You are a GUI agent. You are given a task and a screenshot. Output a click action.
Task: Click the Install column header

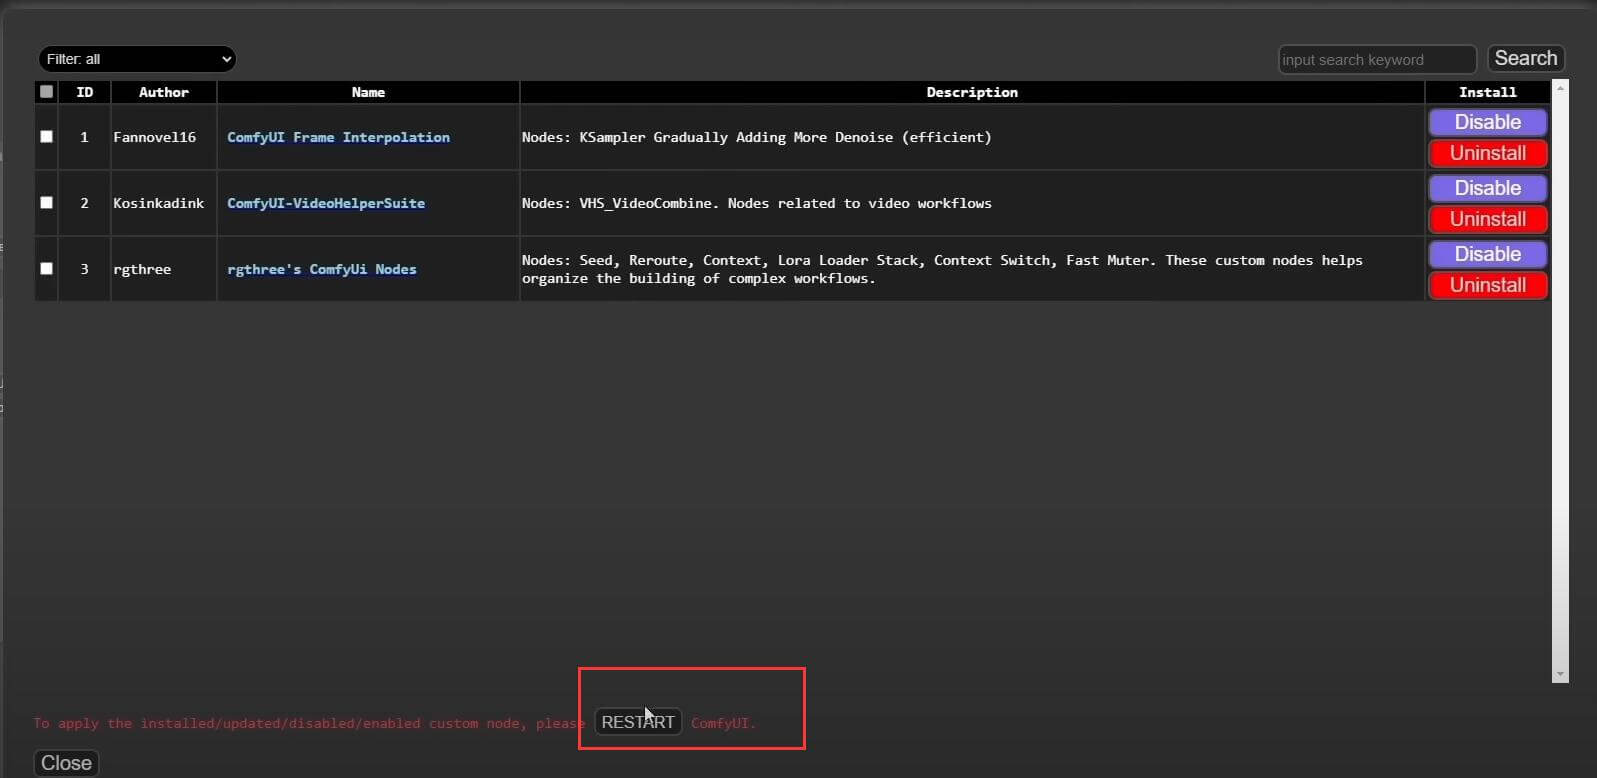point(1488,92)
